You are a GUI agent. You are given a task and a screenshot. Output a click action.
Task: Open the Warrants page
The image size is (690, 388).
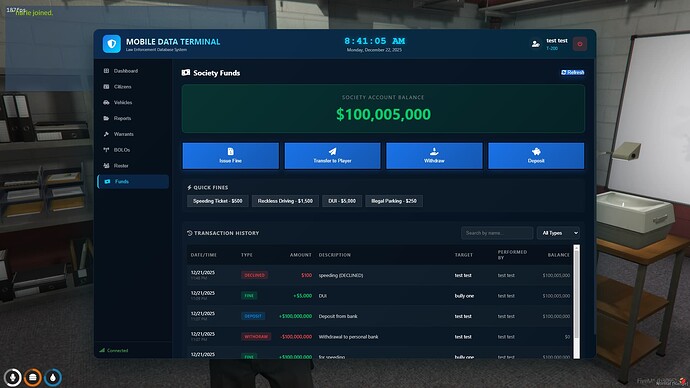(133, 134)
